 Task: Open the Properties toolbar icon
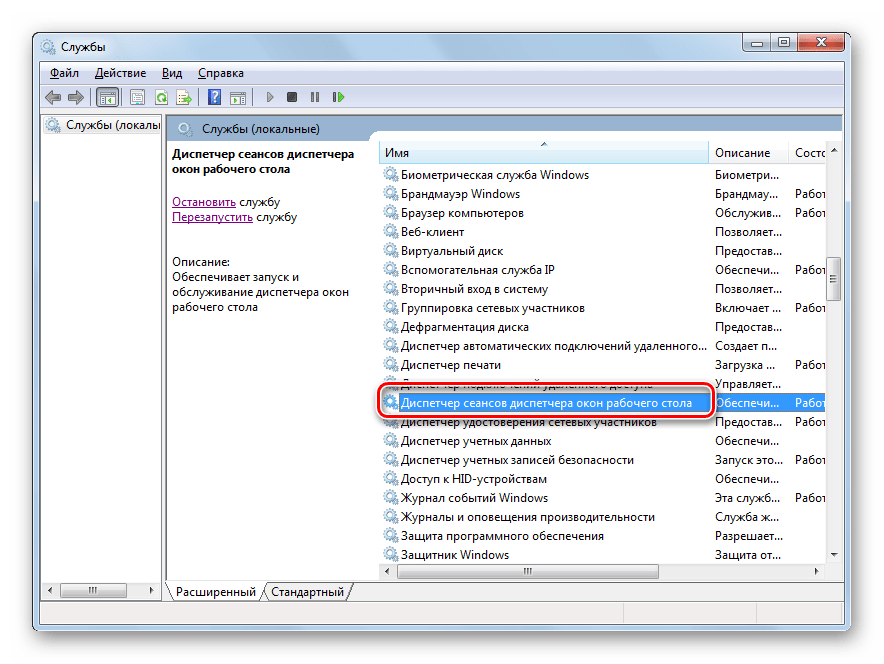pos(137,97)
